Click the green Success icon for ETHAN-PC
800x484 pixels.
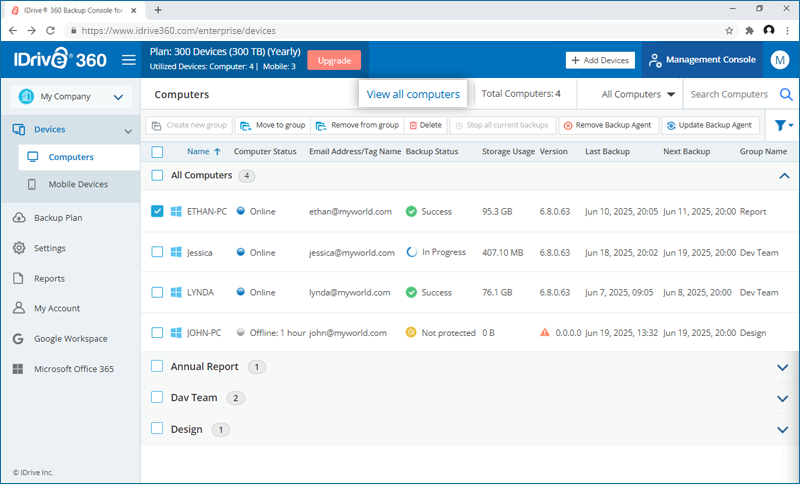click(x=411, y=211)
